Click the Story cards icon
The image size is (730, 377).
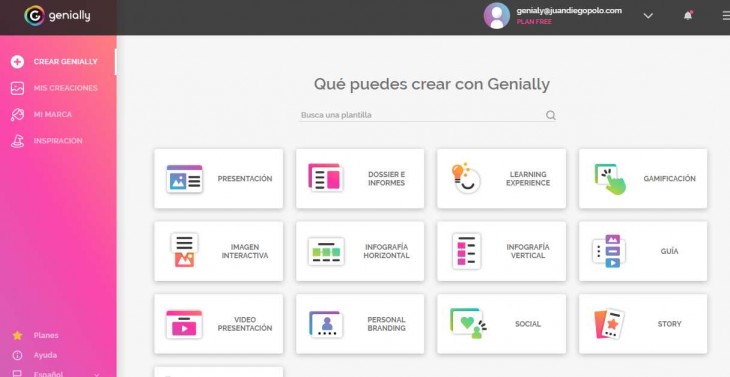pos(609,323)
